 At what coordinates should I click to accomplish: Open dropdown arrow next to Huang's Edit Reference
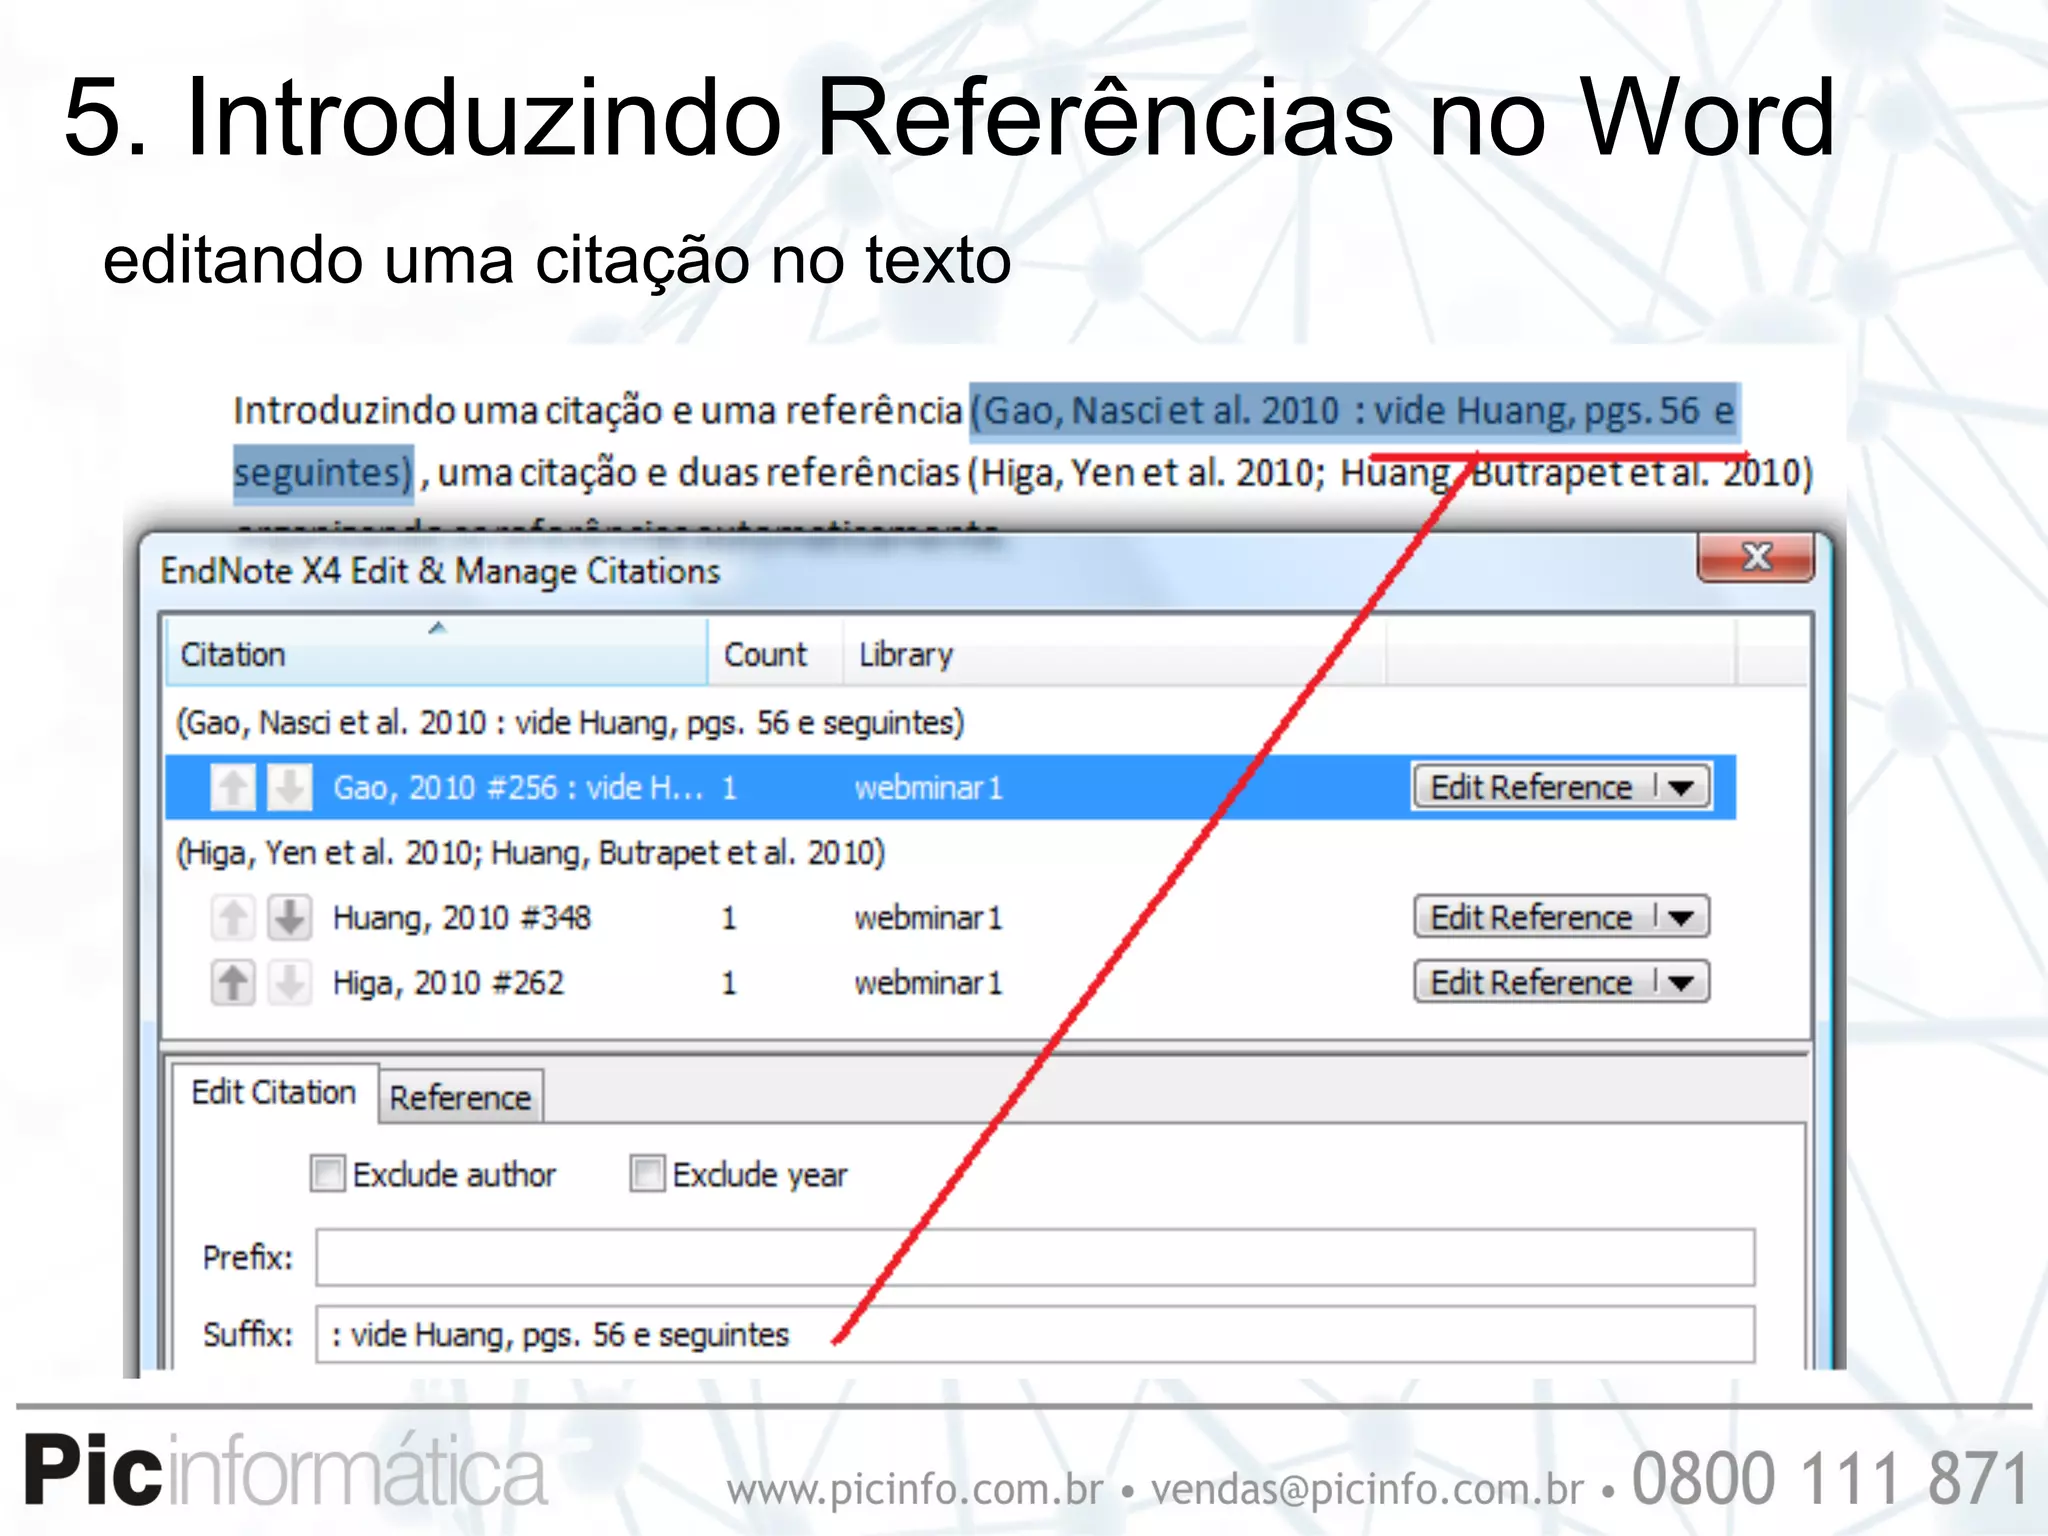pyautogui.click(x=1682, y=917)
